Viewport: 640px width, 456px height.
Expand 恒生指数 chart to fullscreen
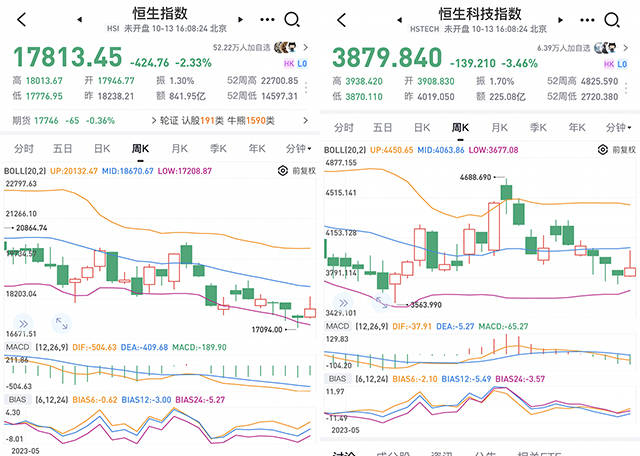(x=61, y=323)
